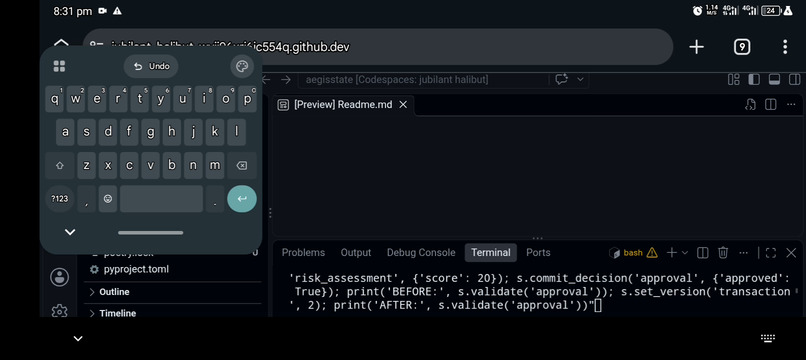Tap the system keyboard switcher icon

[x=767, y=338]
